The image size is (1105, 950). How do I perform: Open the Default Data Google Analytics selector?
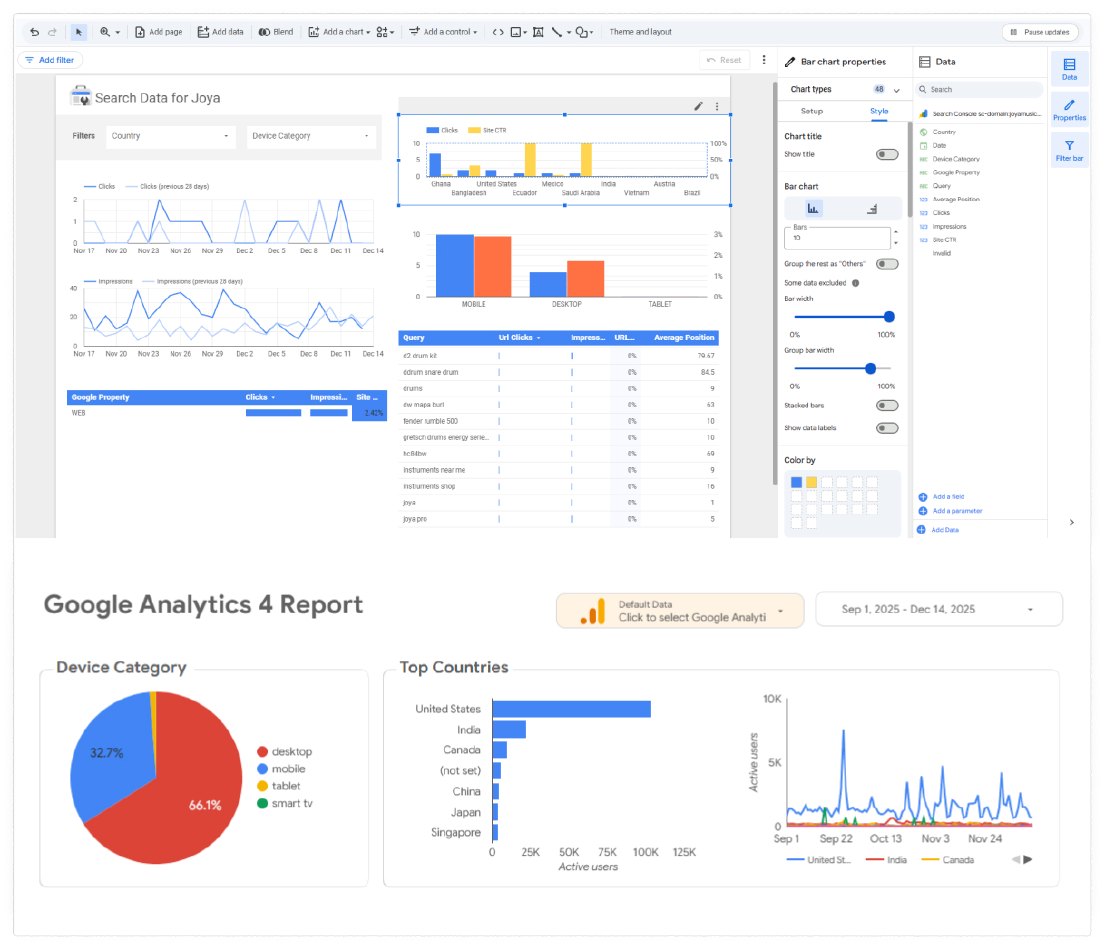coord(680,610)
